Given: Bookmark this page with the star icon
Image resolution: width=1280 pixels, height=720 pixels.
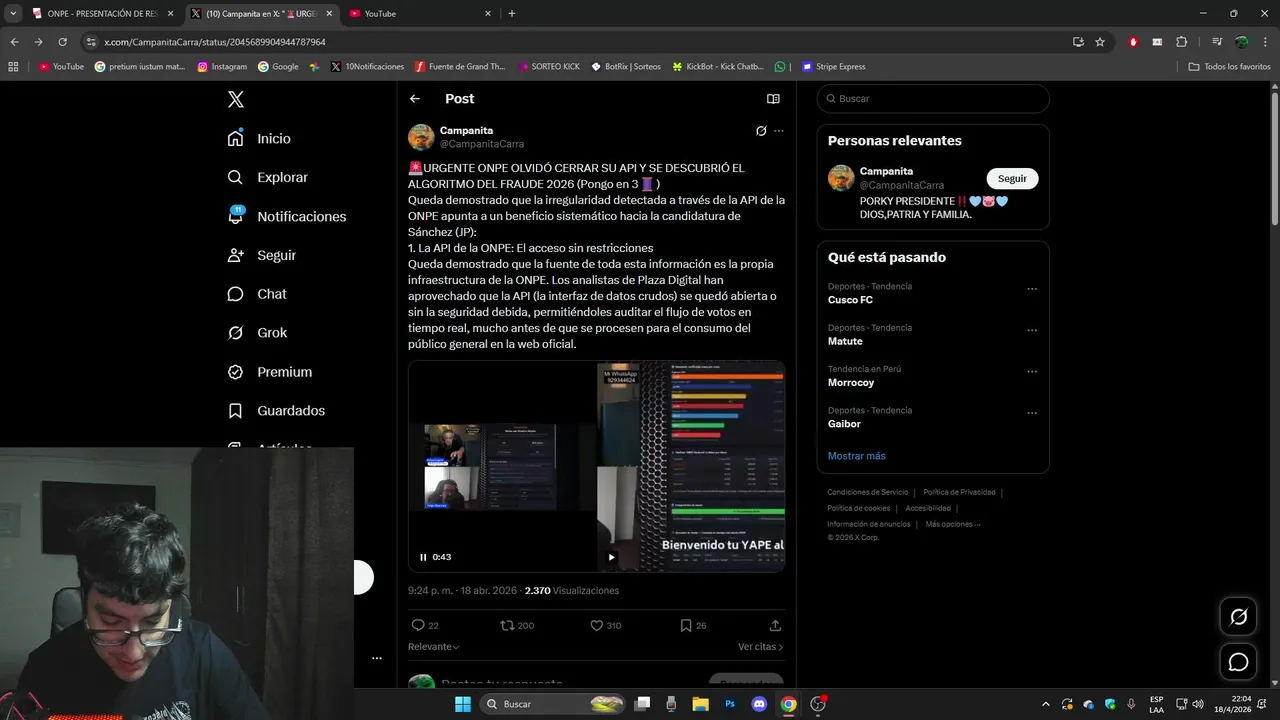Looking at the screenshot, I should [1100, 42].
